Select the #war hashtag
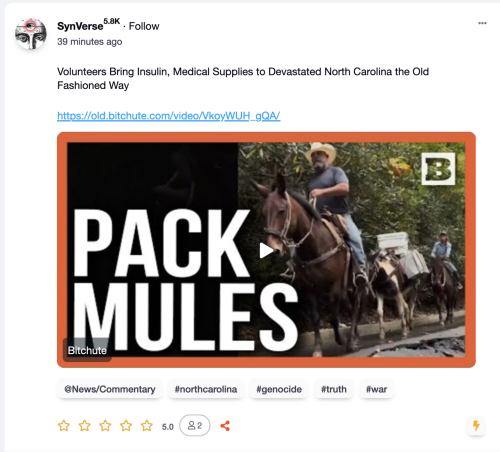The width and height of the screenshot is (500, 452). (x=376, y=389)
